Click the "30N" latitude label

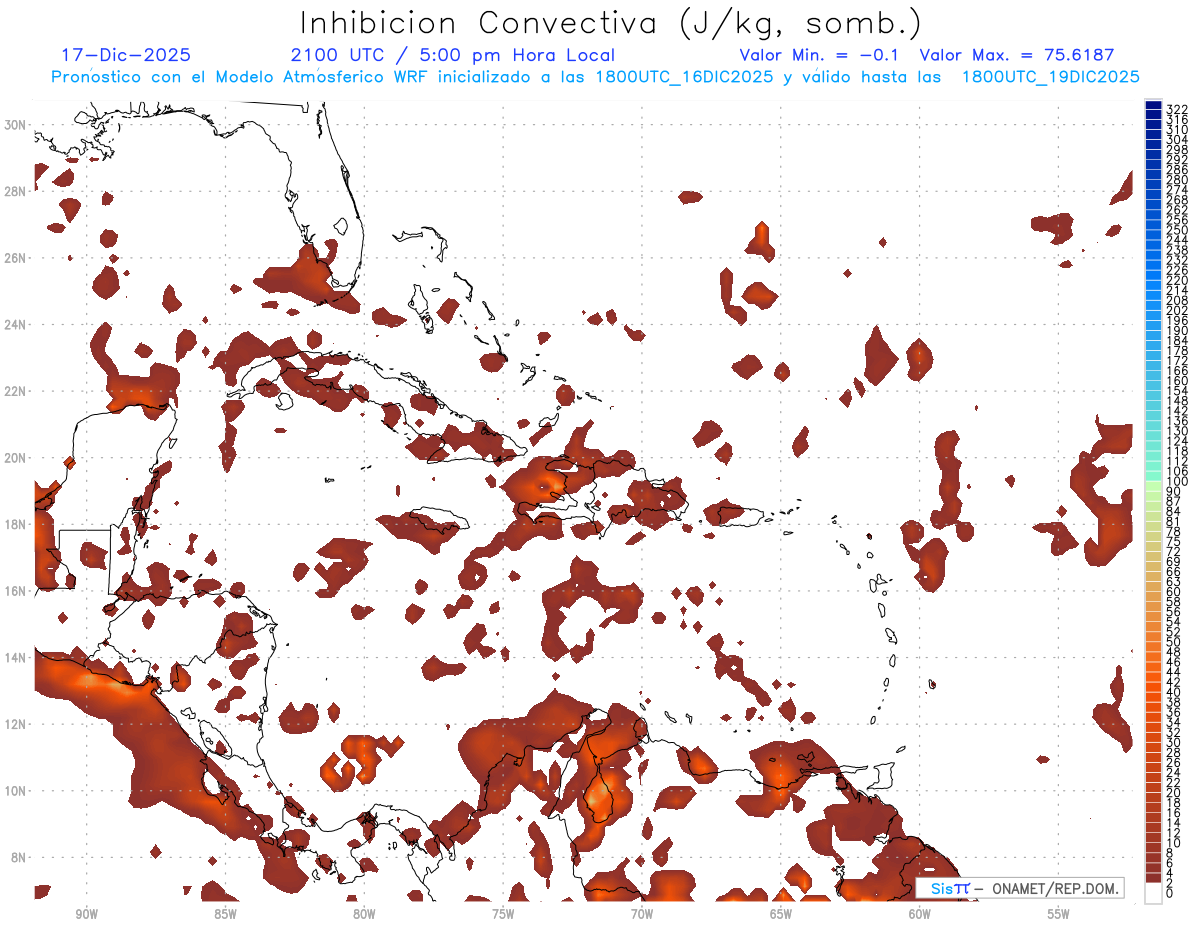click(17, 125)
